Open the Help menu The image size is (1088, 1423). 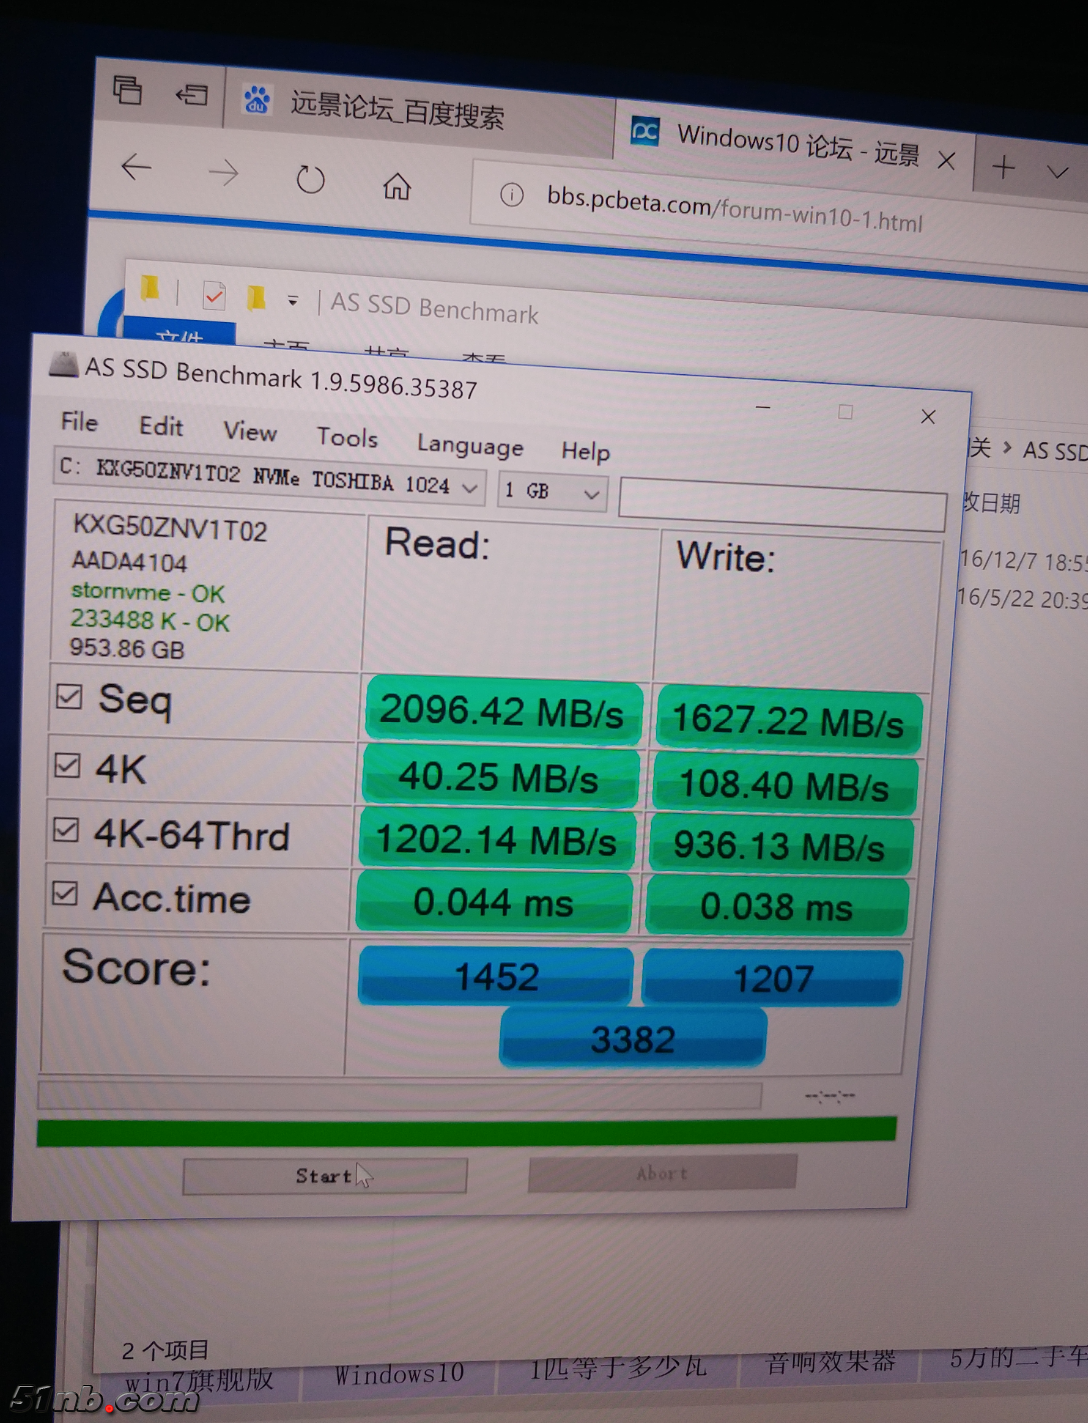[x=586, y=451]
